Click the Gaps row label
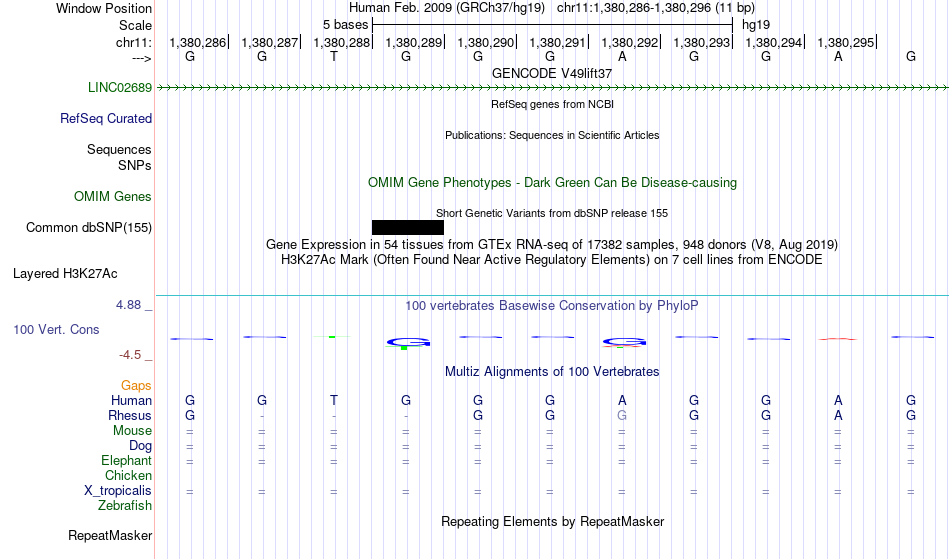Viewport: 950px width, 559px height. [136, 386]
